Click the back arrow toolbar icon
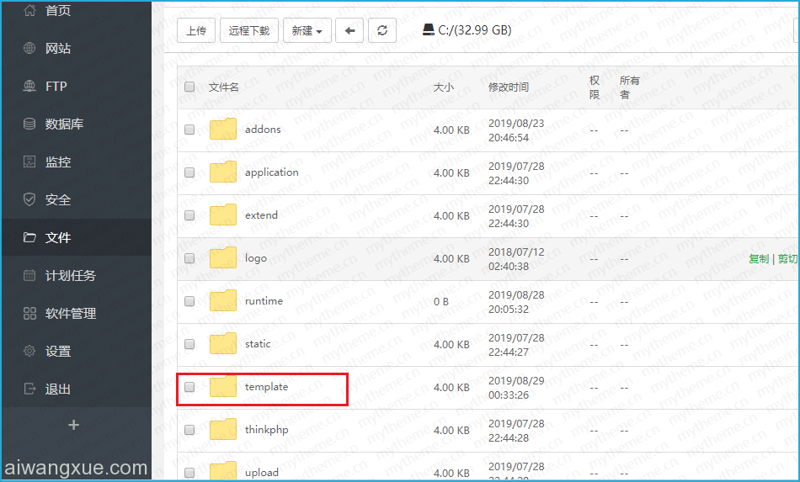This screenshot has height=482, width=800. click(349, 31)
